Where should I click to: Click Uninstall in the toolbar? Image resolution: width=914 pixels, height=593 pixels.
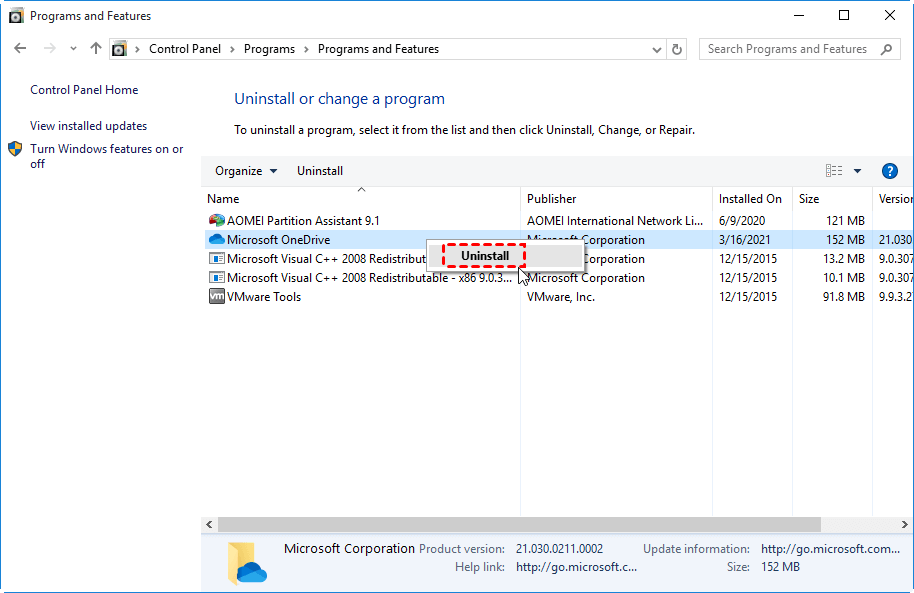[320, 171]
